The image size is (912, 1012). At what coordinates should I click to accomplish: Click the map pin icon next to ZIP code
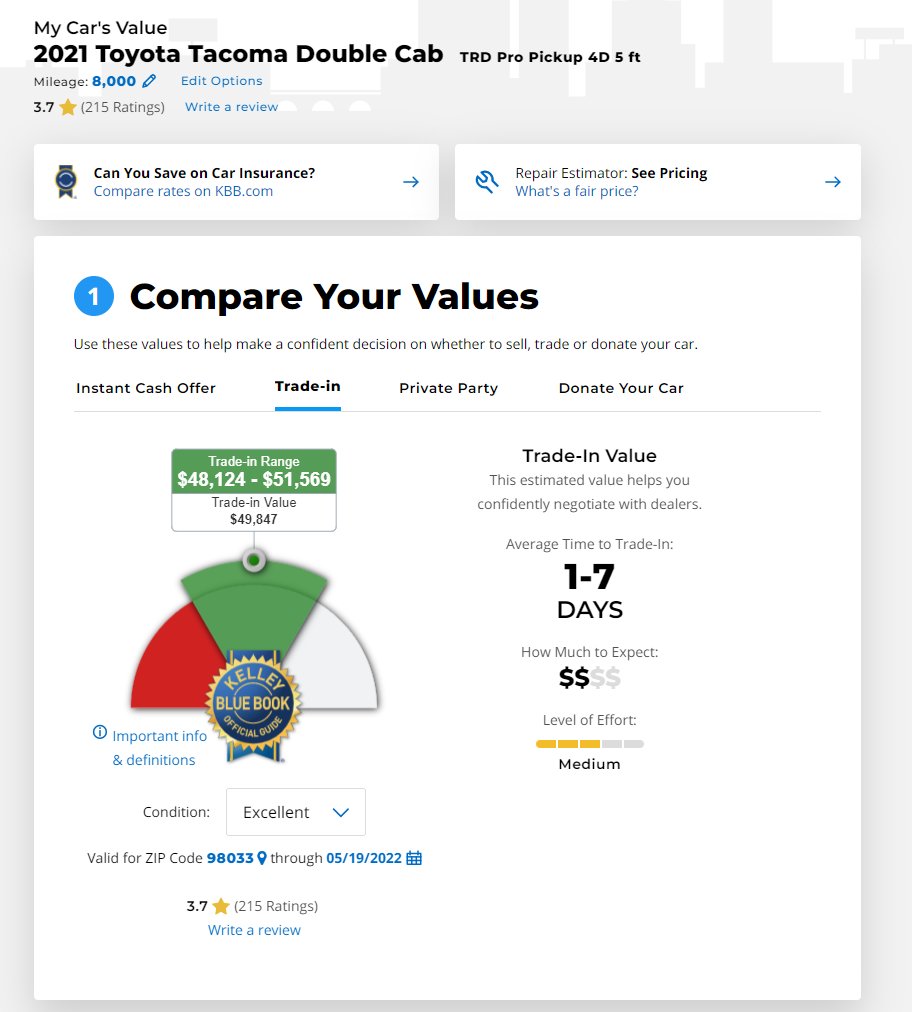(261, 858)
